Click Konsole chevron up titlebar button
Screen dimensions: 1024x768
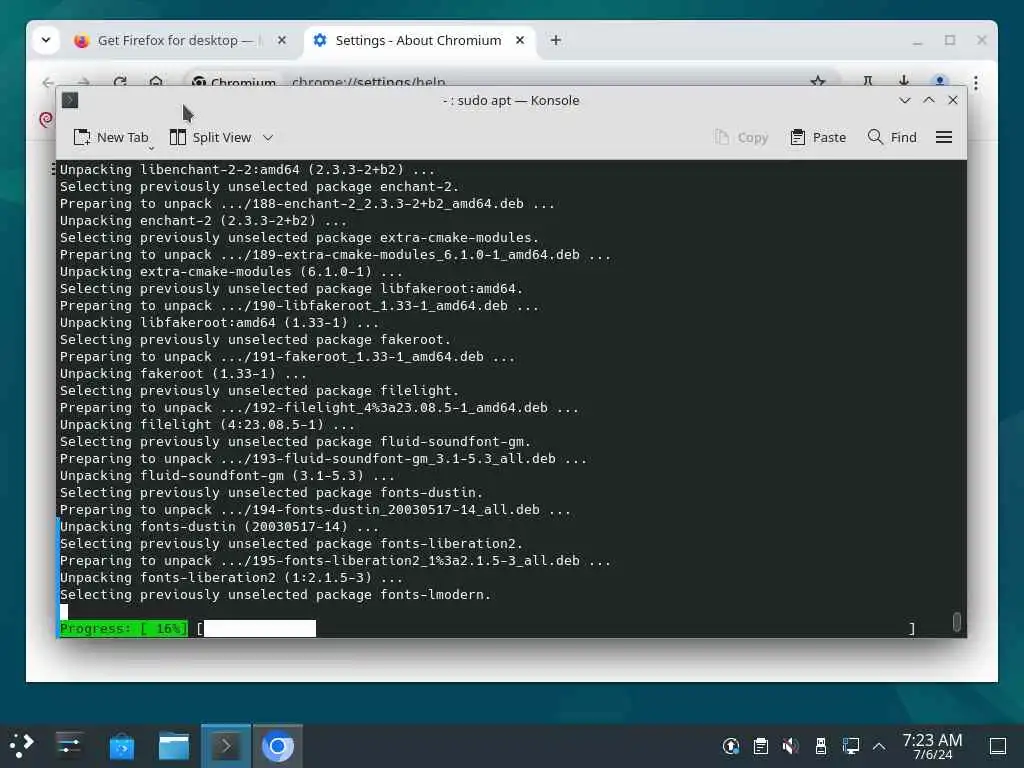click(x=929, y=100)
